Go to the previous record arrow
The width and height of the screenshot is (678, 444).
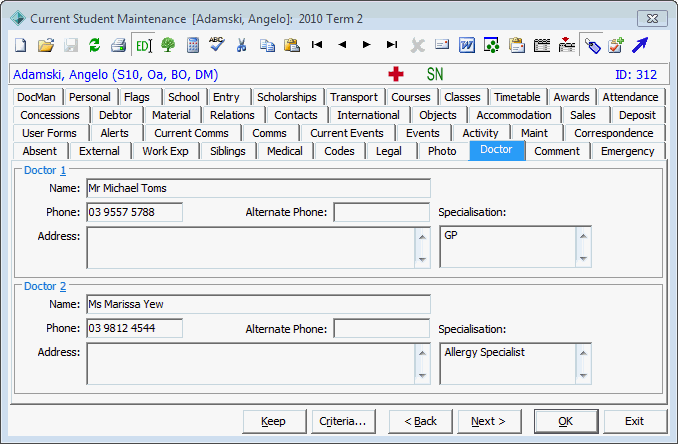pyautogui.click(x=342, y=45)
